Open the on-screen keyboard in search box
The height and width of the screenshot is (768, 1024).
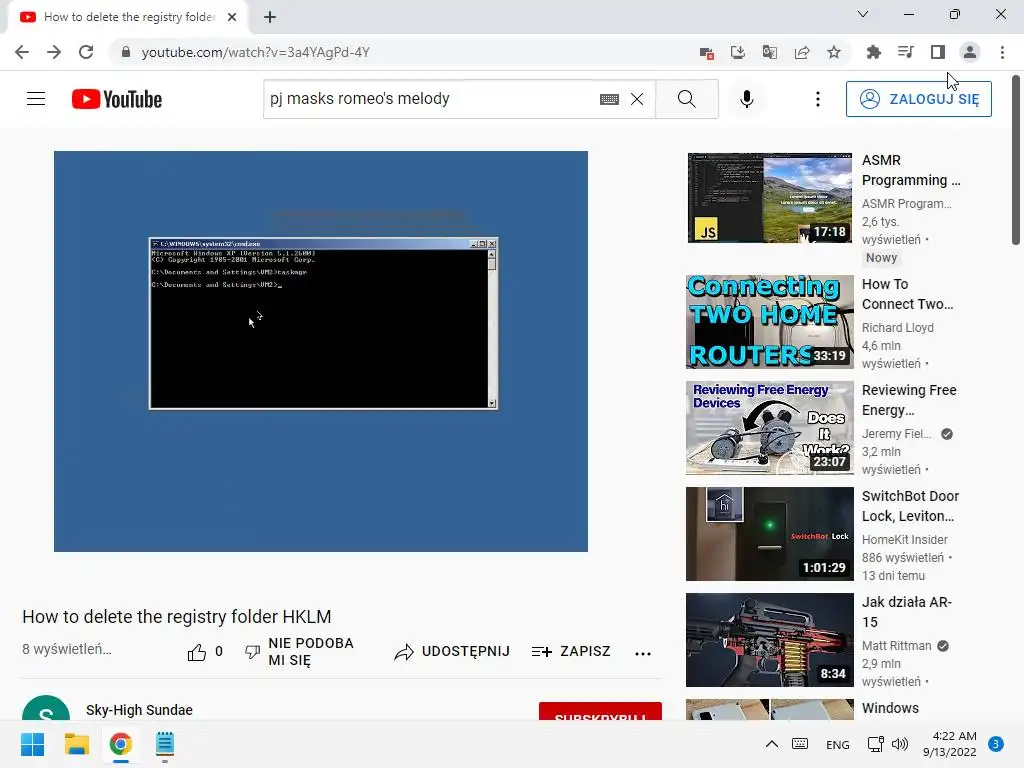609,99
